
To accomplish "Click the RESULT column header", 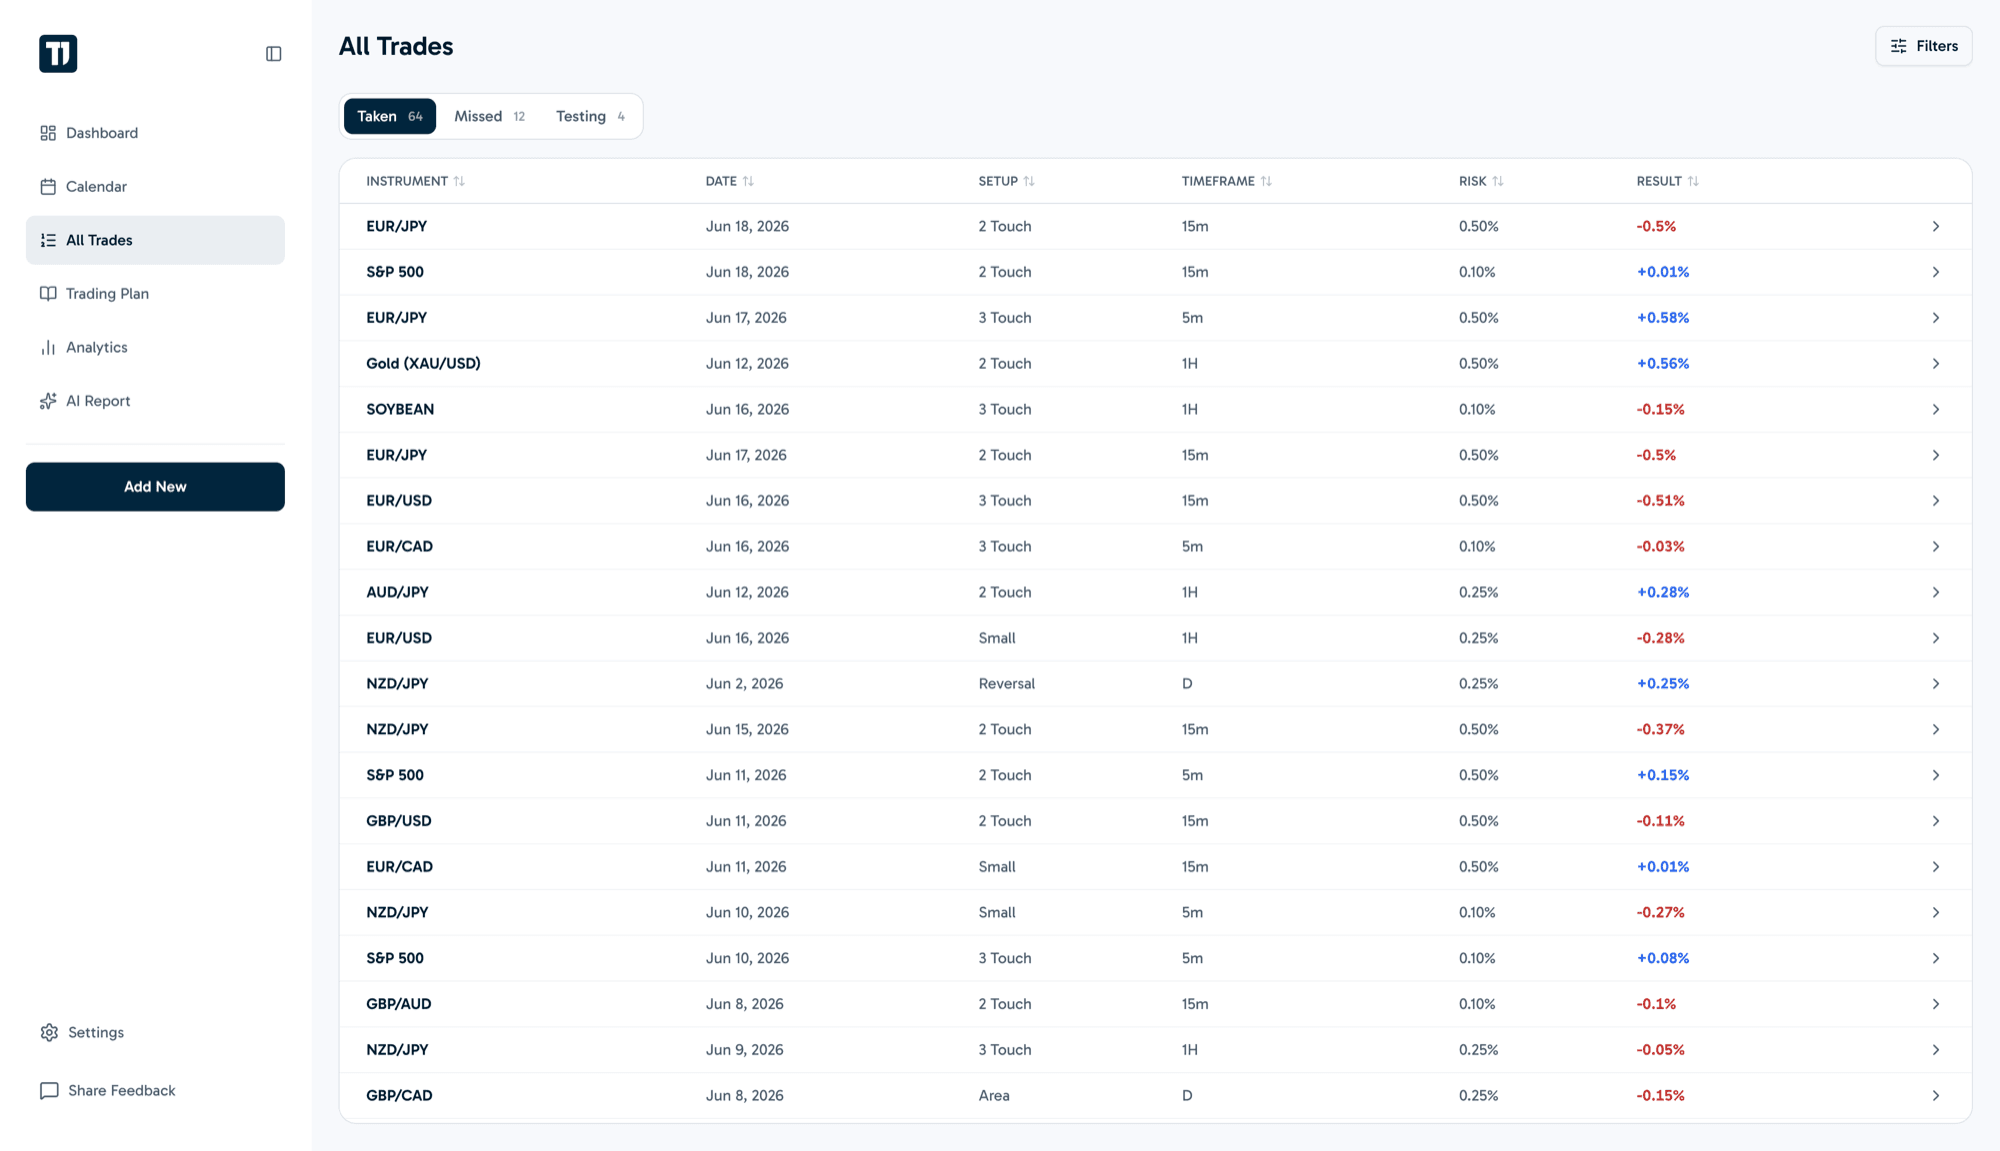I will [1659, 181].
